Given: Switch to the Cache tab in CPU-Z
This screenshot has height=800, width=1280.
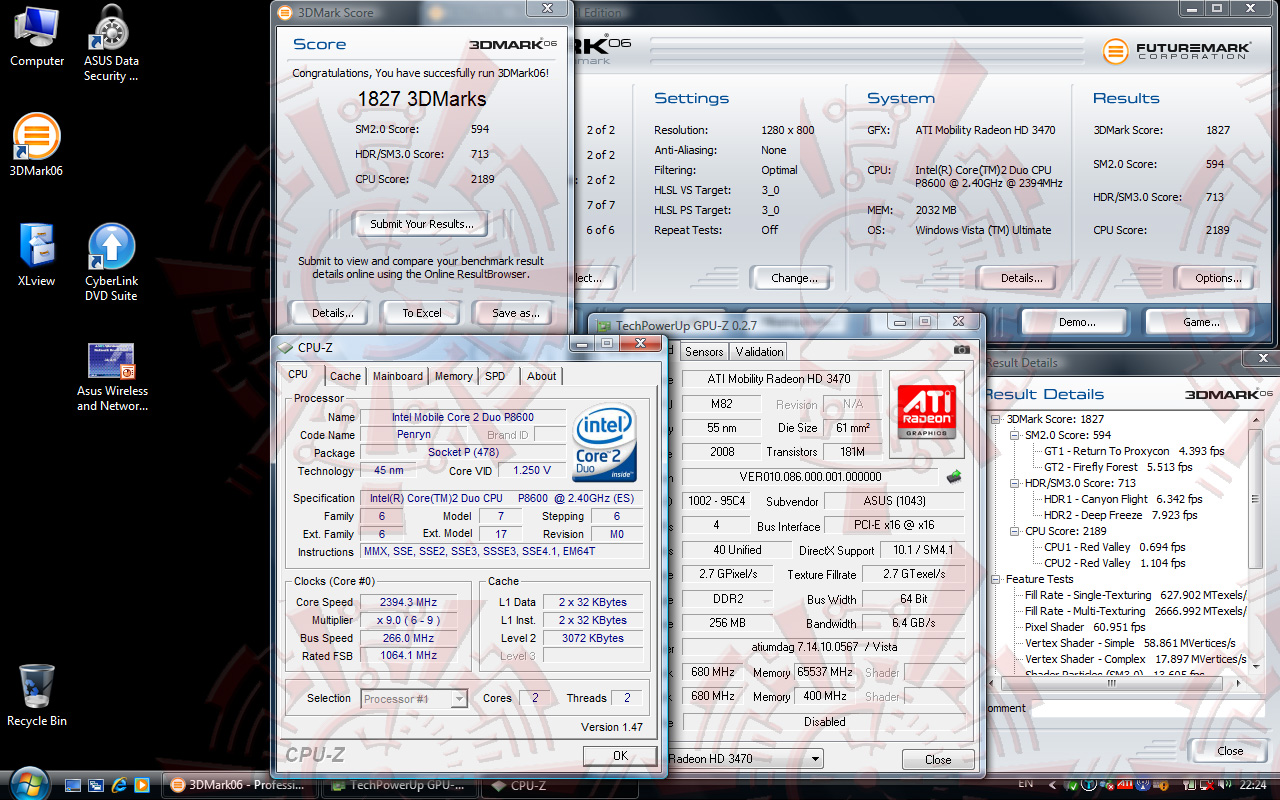Looking at the screenshot, I should tap(345, 376).
